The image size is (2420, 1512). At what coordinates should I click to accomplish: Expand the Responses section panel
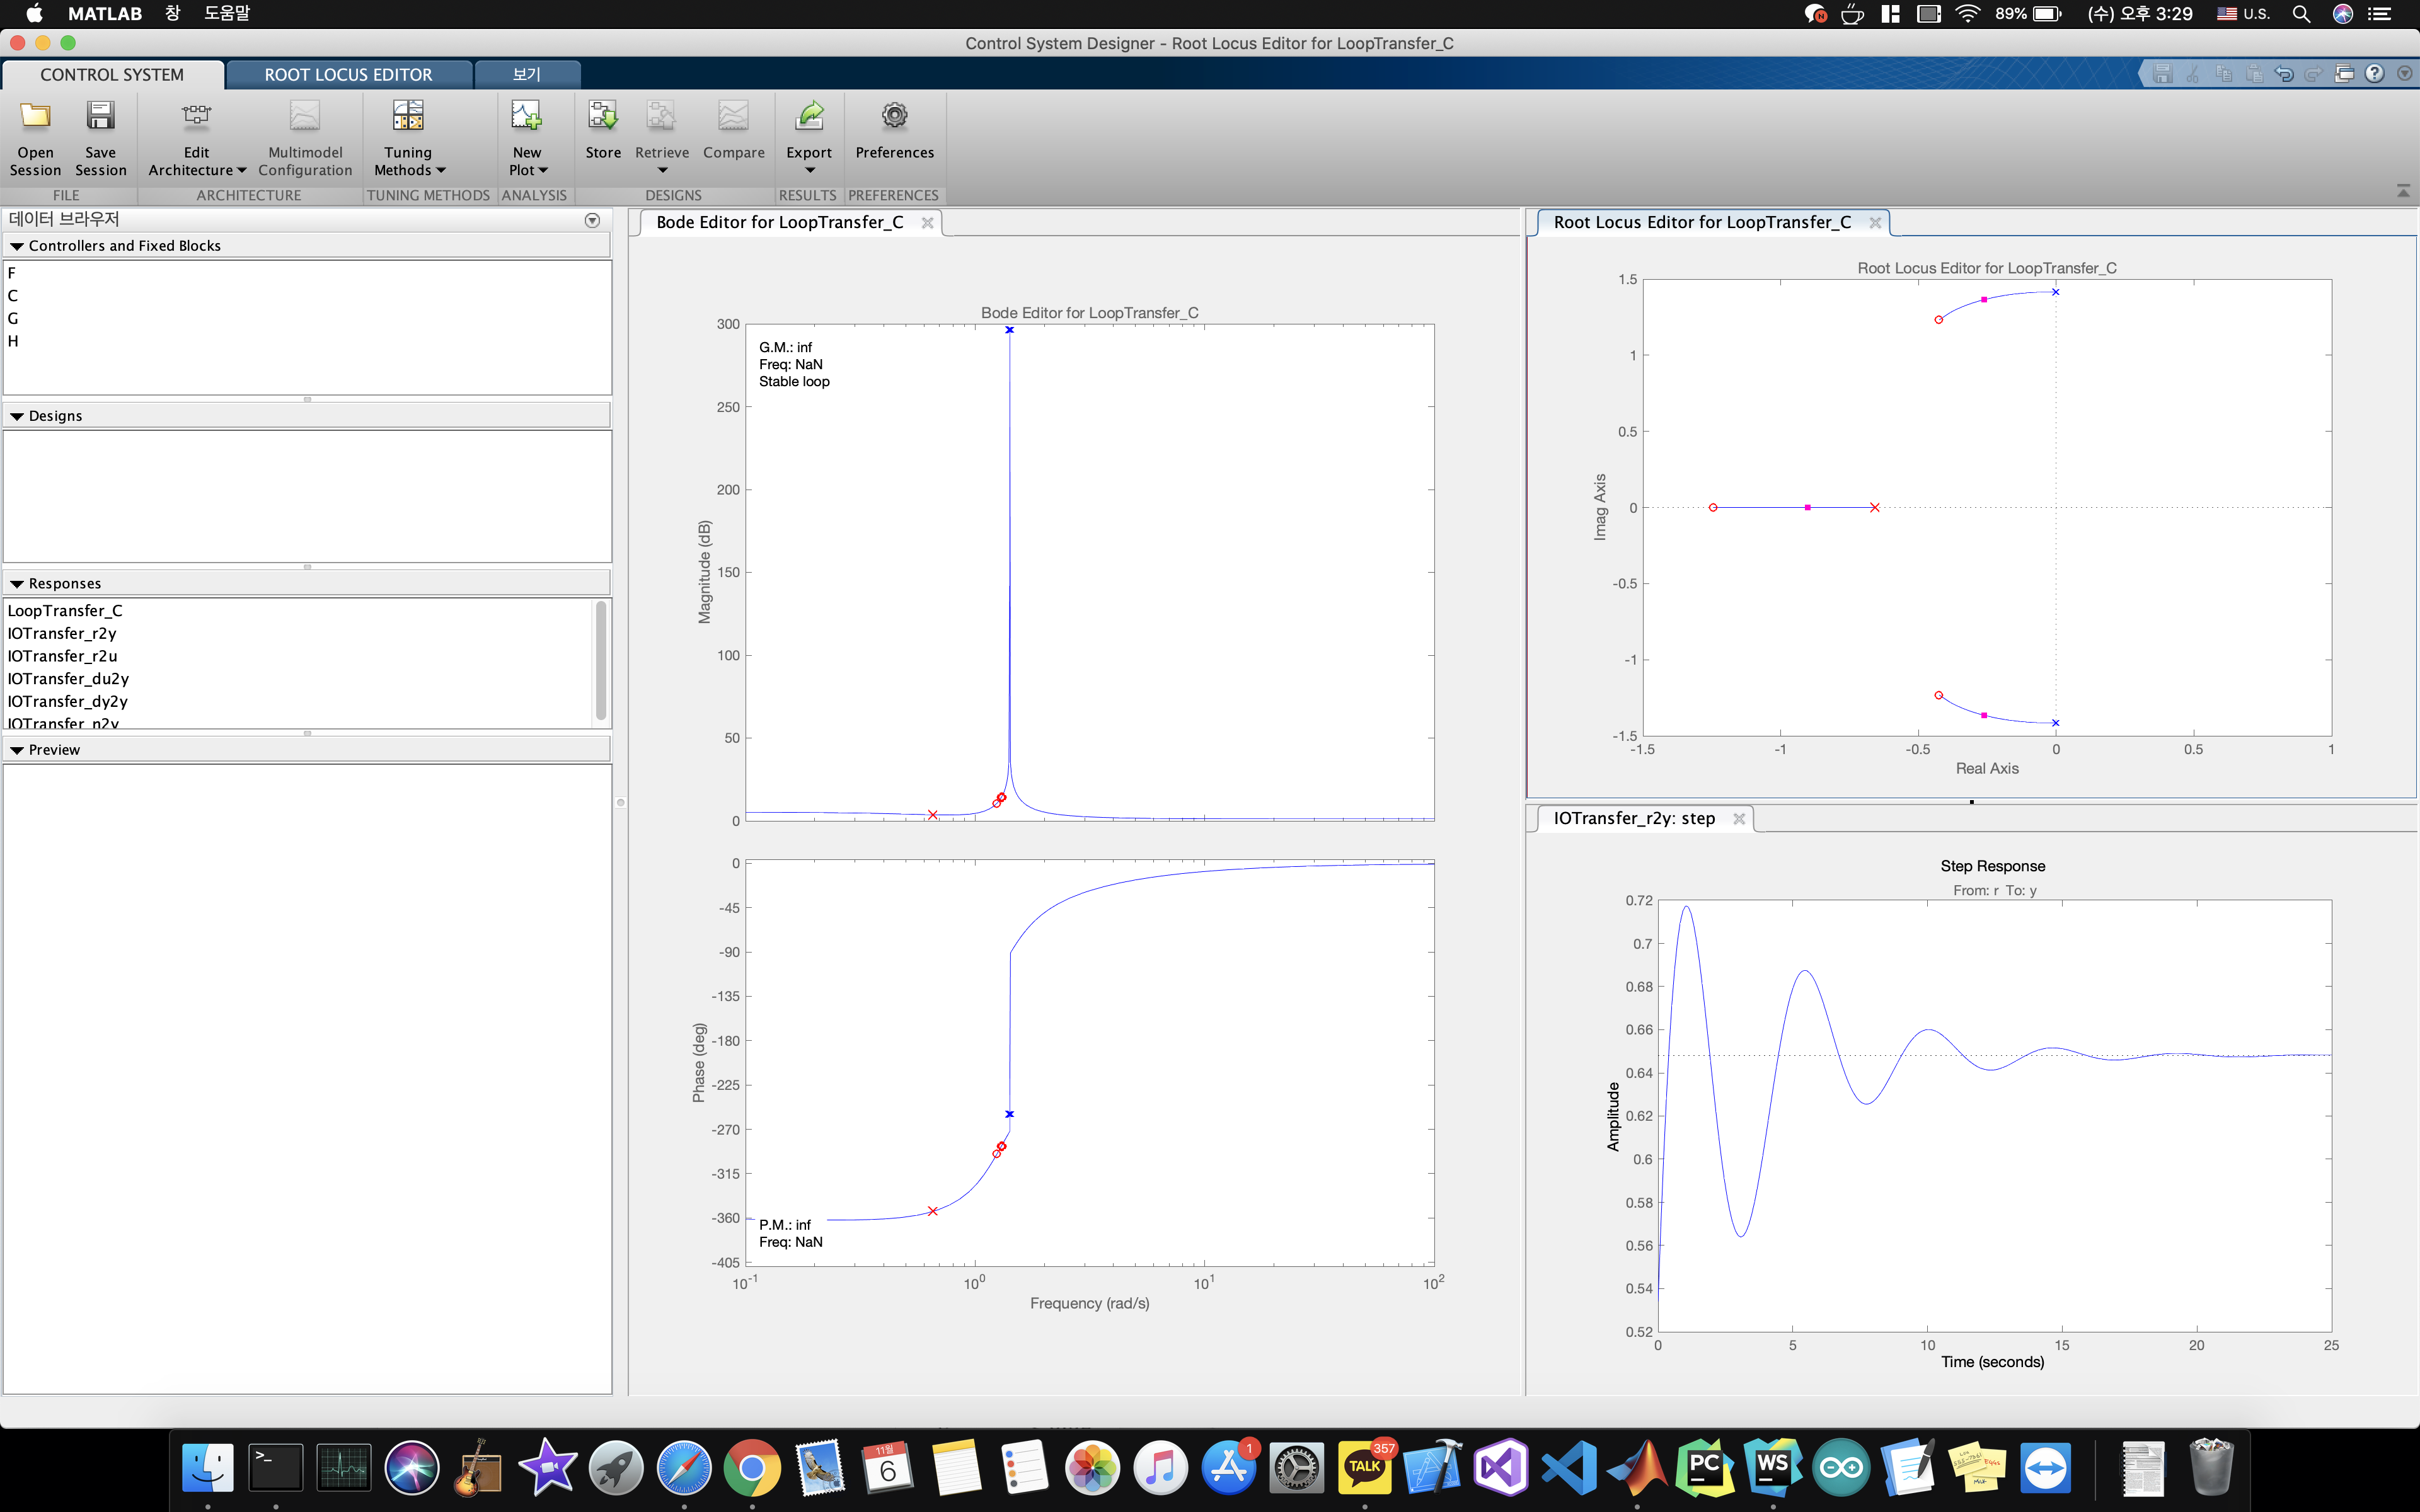pyautogui.click(x=18, y=582)
